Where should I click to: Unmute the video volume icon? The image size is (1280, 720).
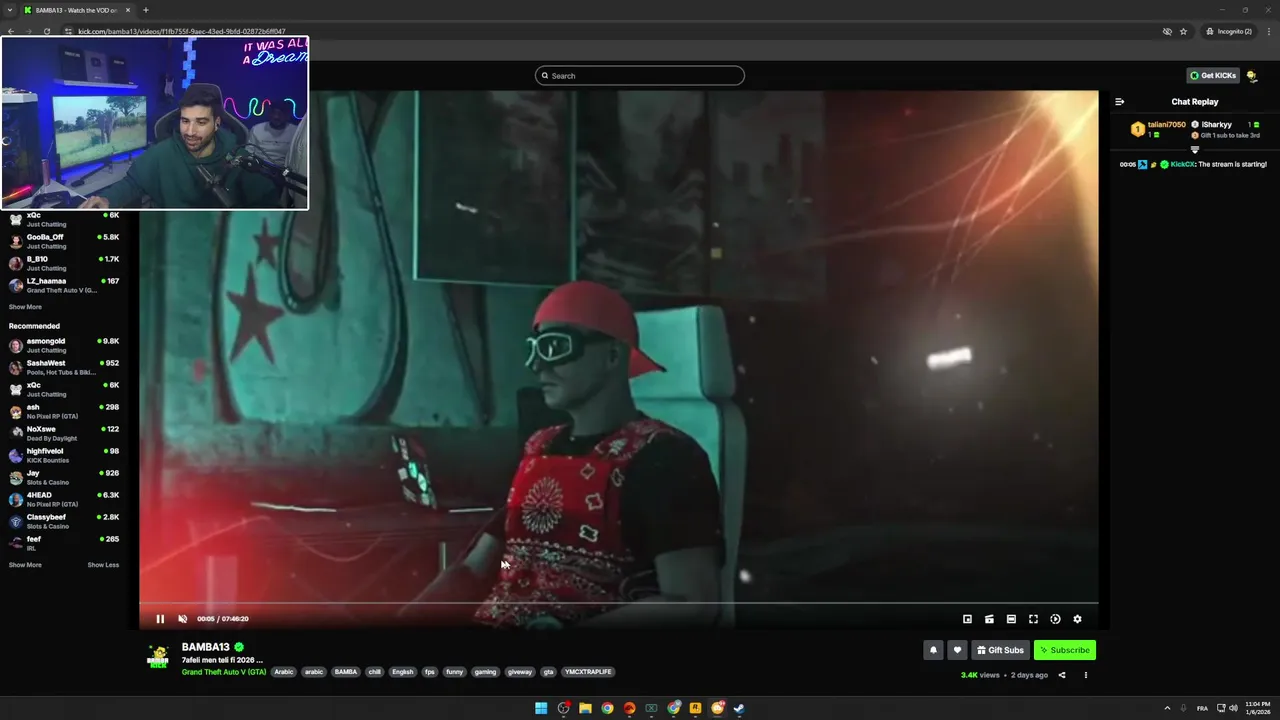pyautogui.click(x=182, y=619)
